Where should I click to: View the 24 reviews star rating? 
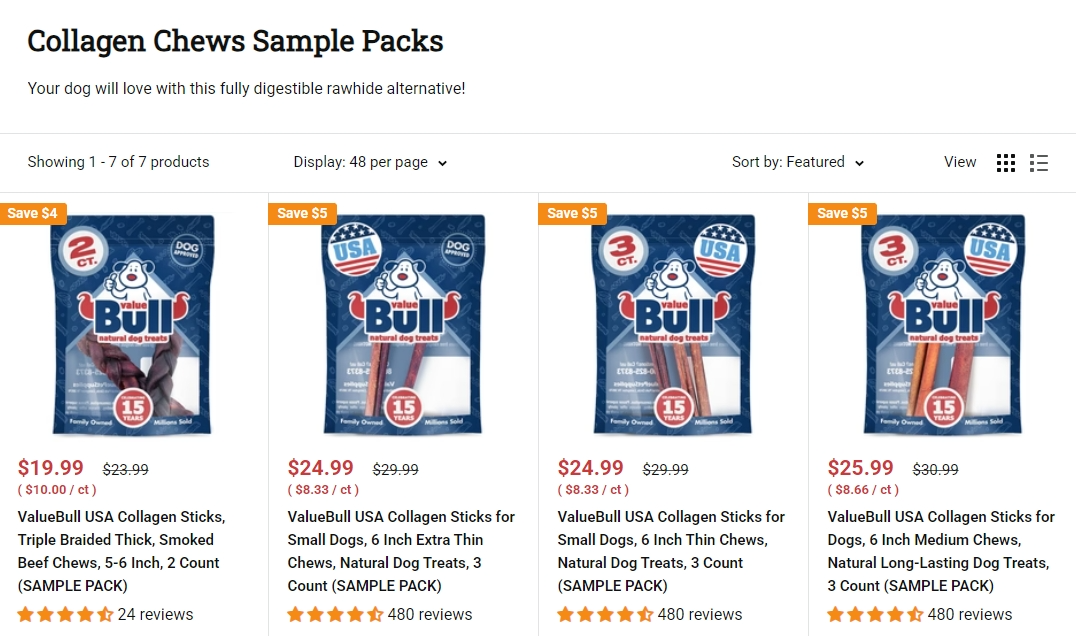pyautogui.click(x=66, y=614)
